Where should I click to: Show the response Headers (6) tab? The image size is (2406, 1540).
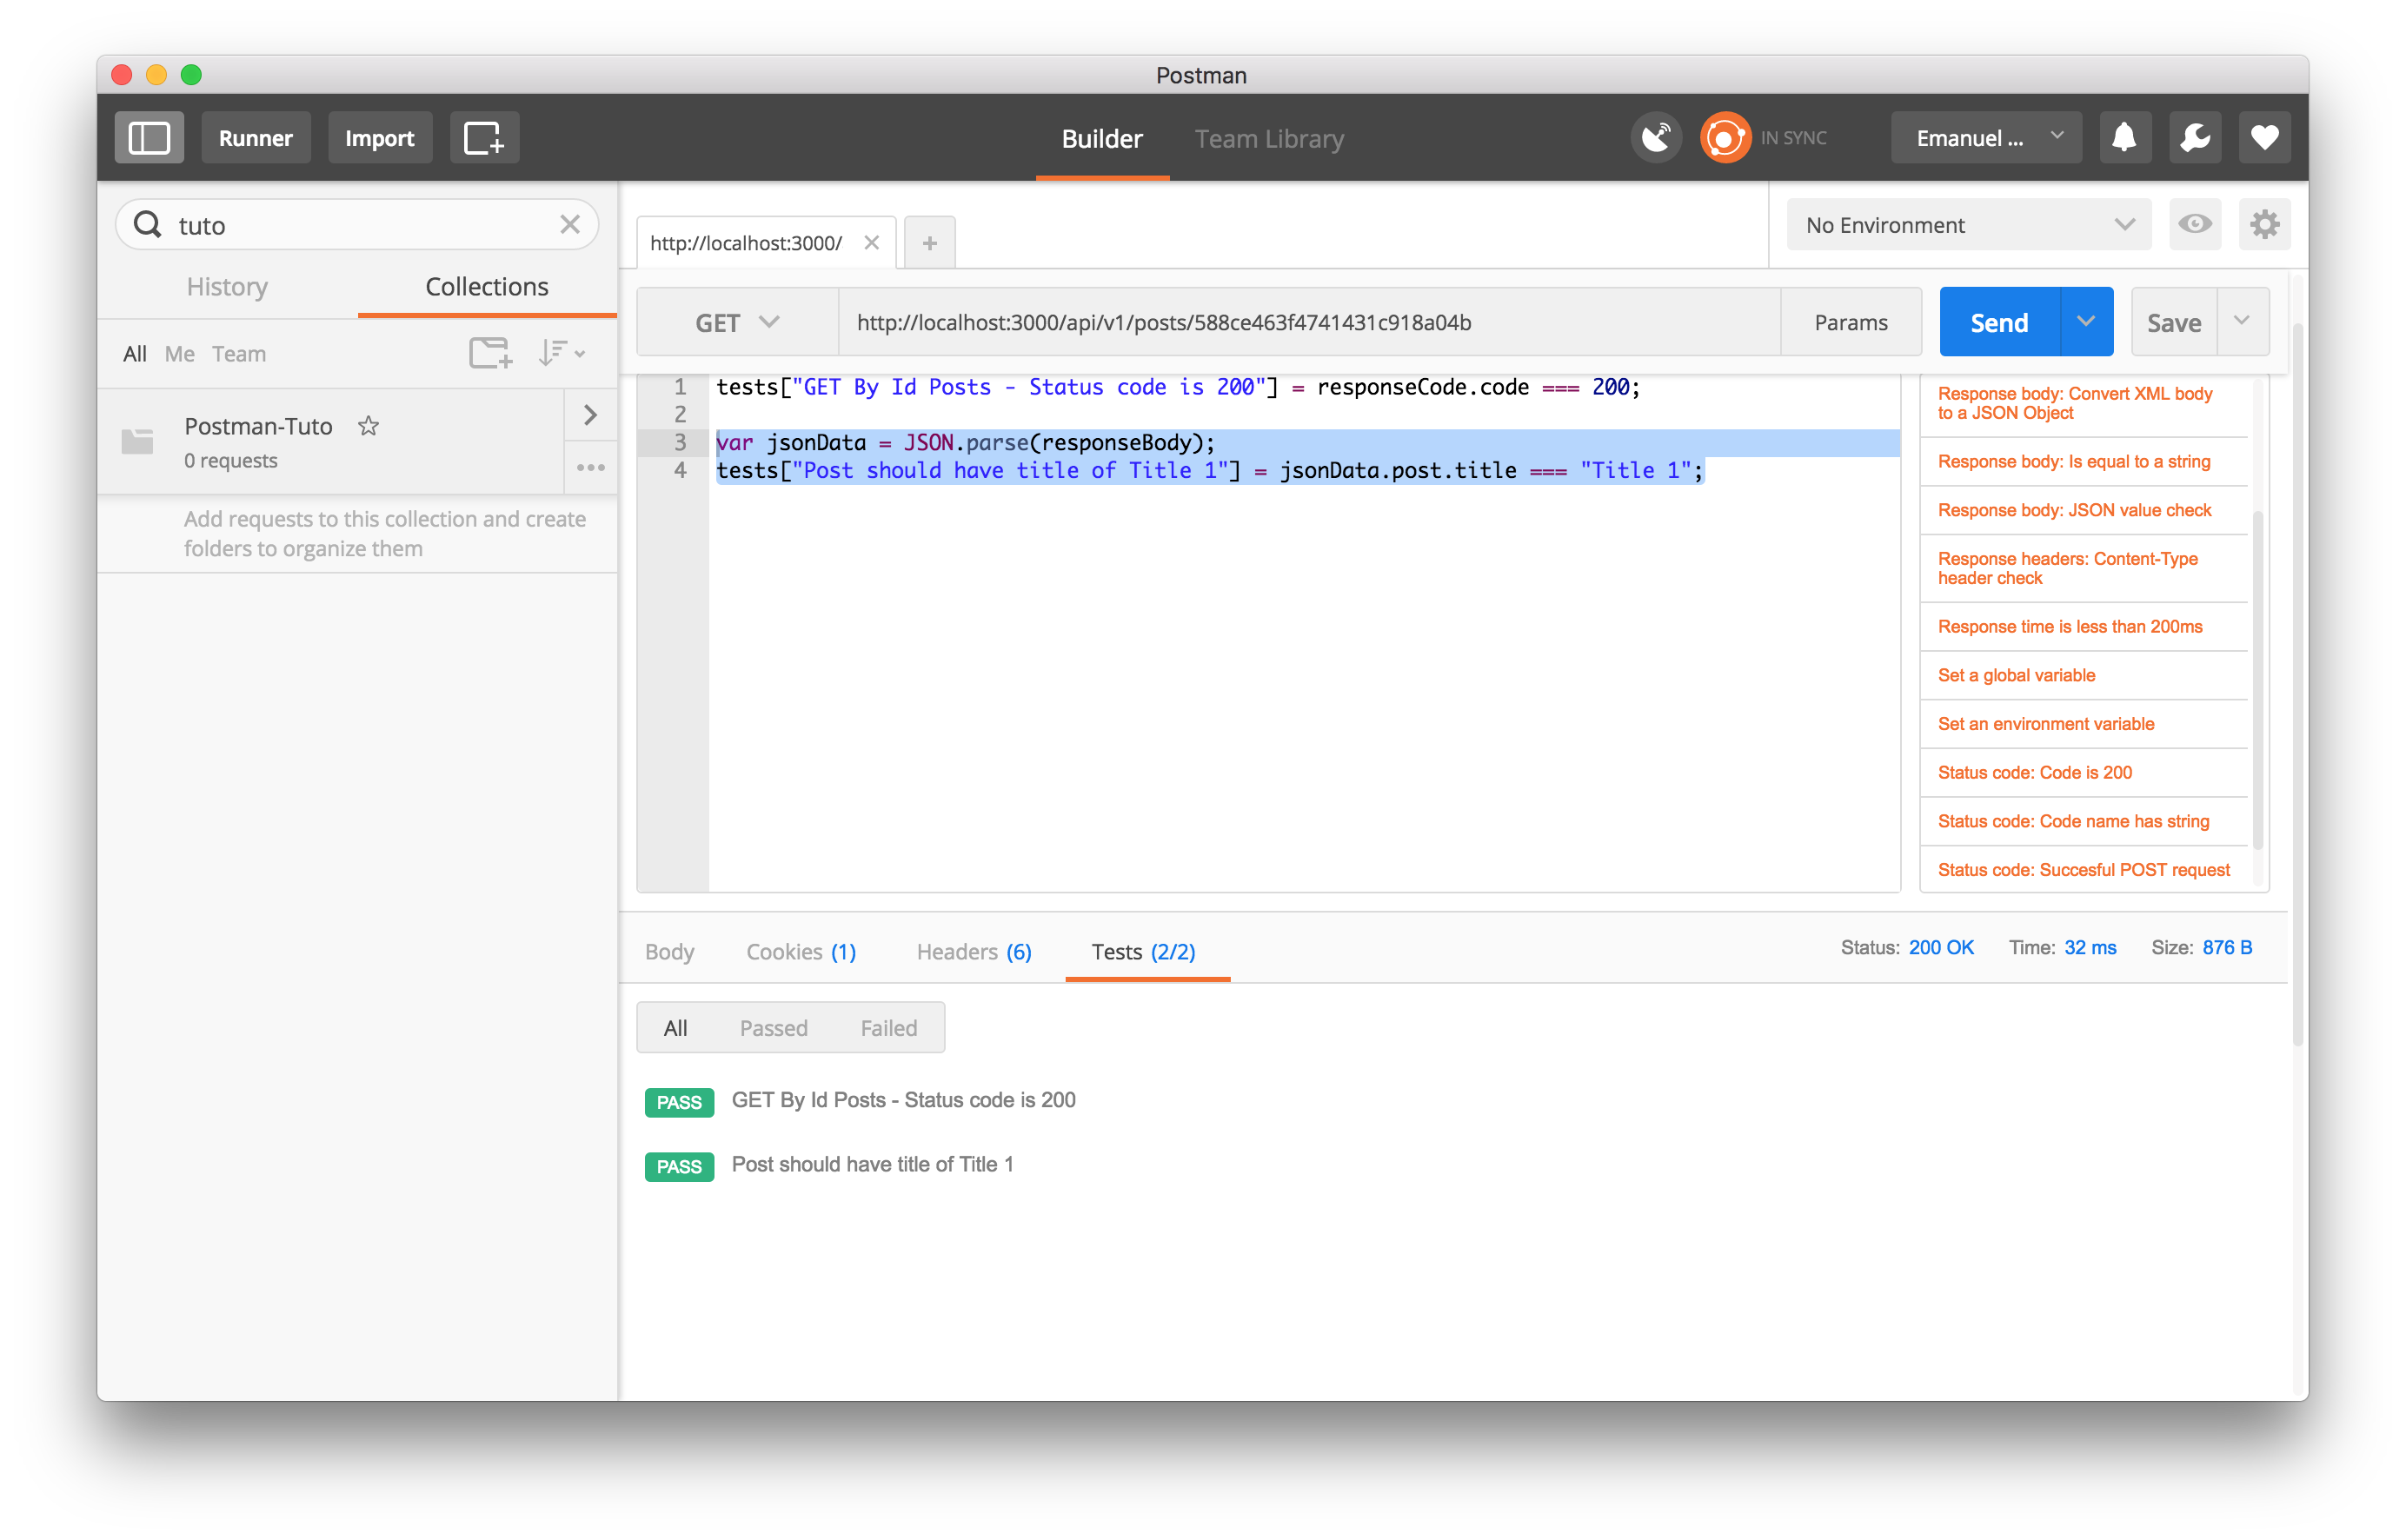[974, 951]
